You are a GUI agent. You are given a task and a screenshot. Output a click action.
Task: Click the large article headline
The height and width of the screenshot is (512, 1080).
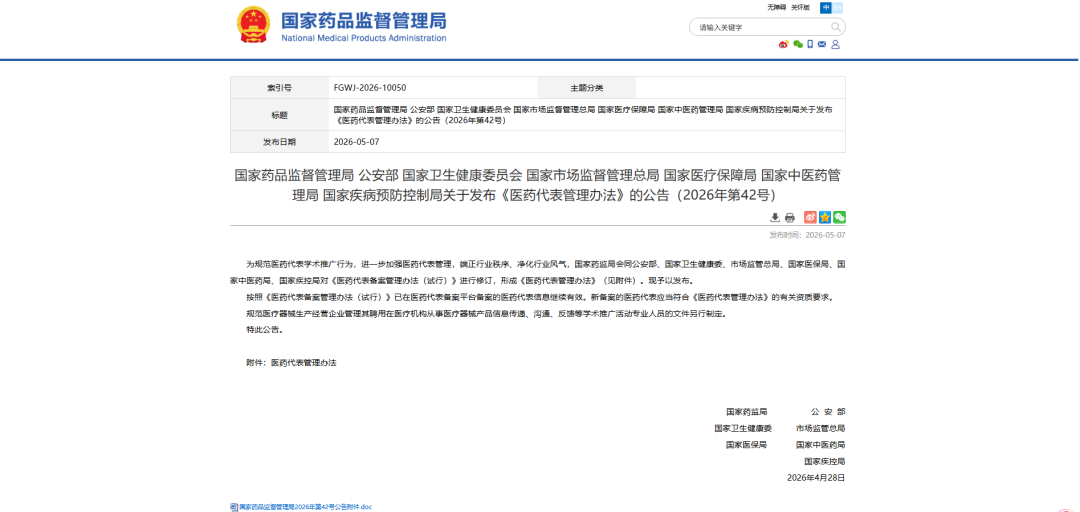[537, 185]
